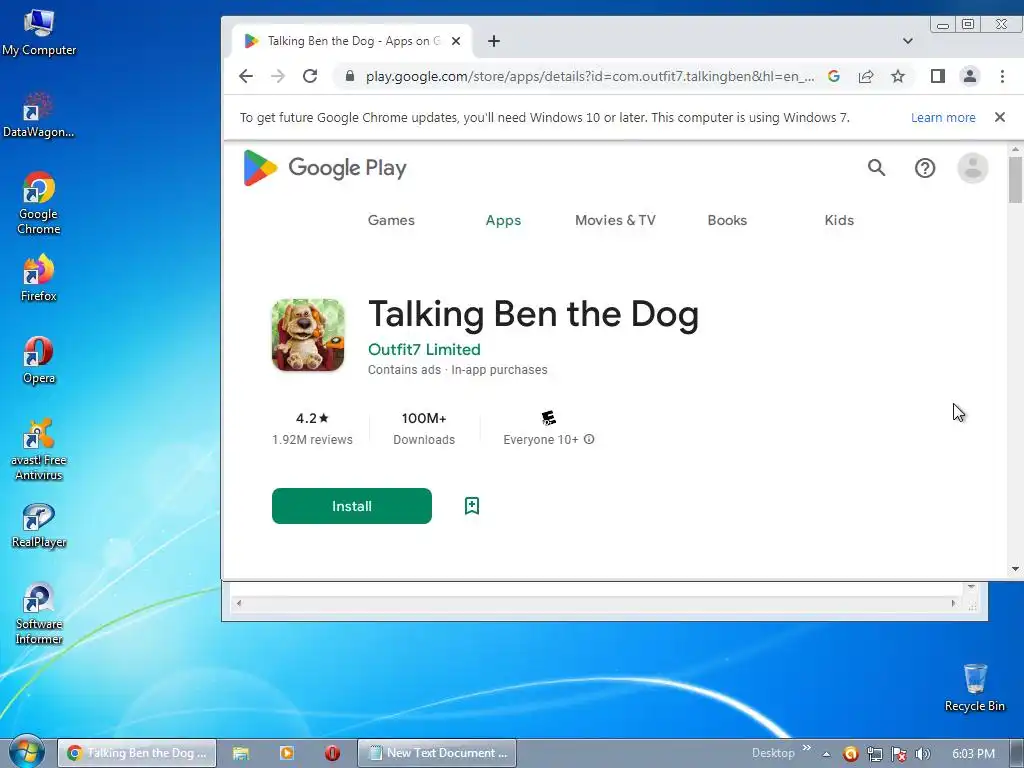The height and width of the screenshot is (768, 1024).
Task: Expand the Desktop toolbar chevron
Action: 807,748
